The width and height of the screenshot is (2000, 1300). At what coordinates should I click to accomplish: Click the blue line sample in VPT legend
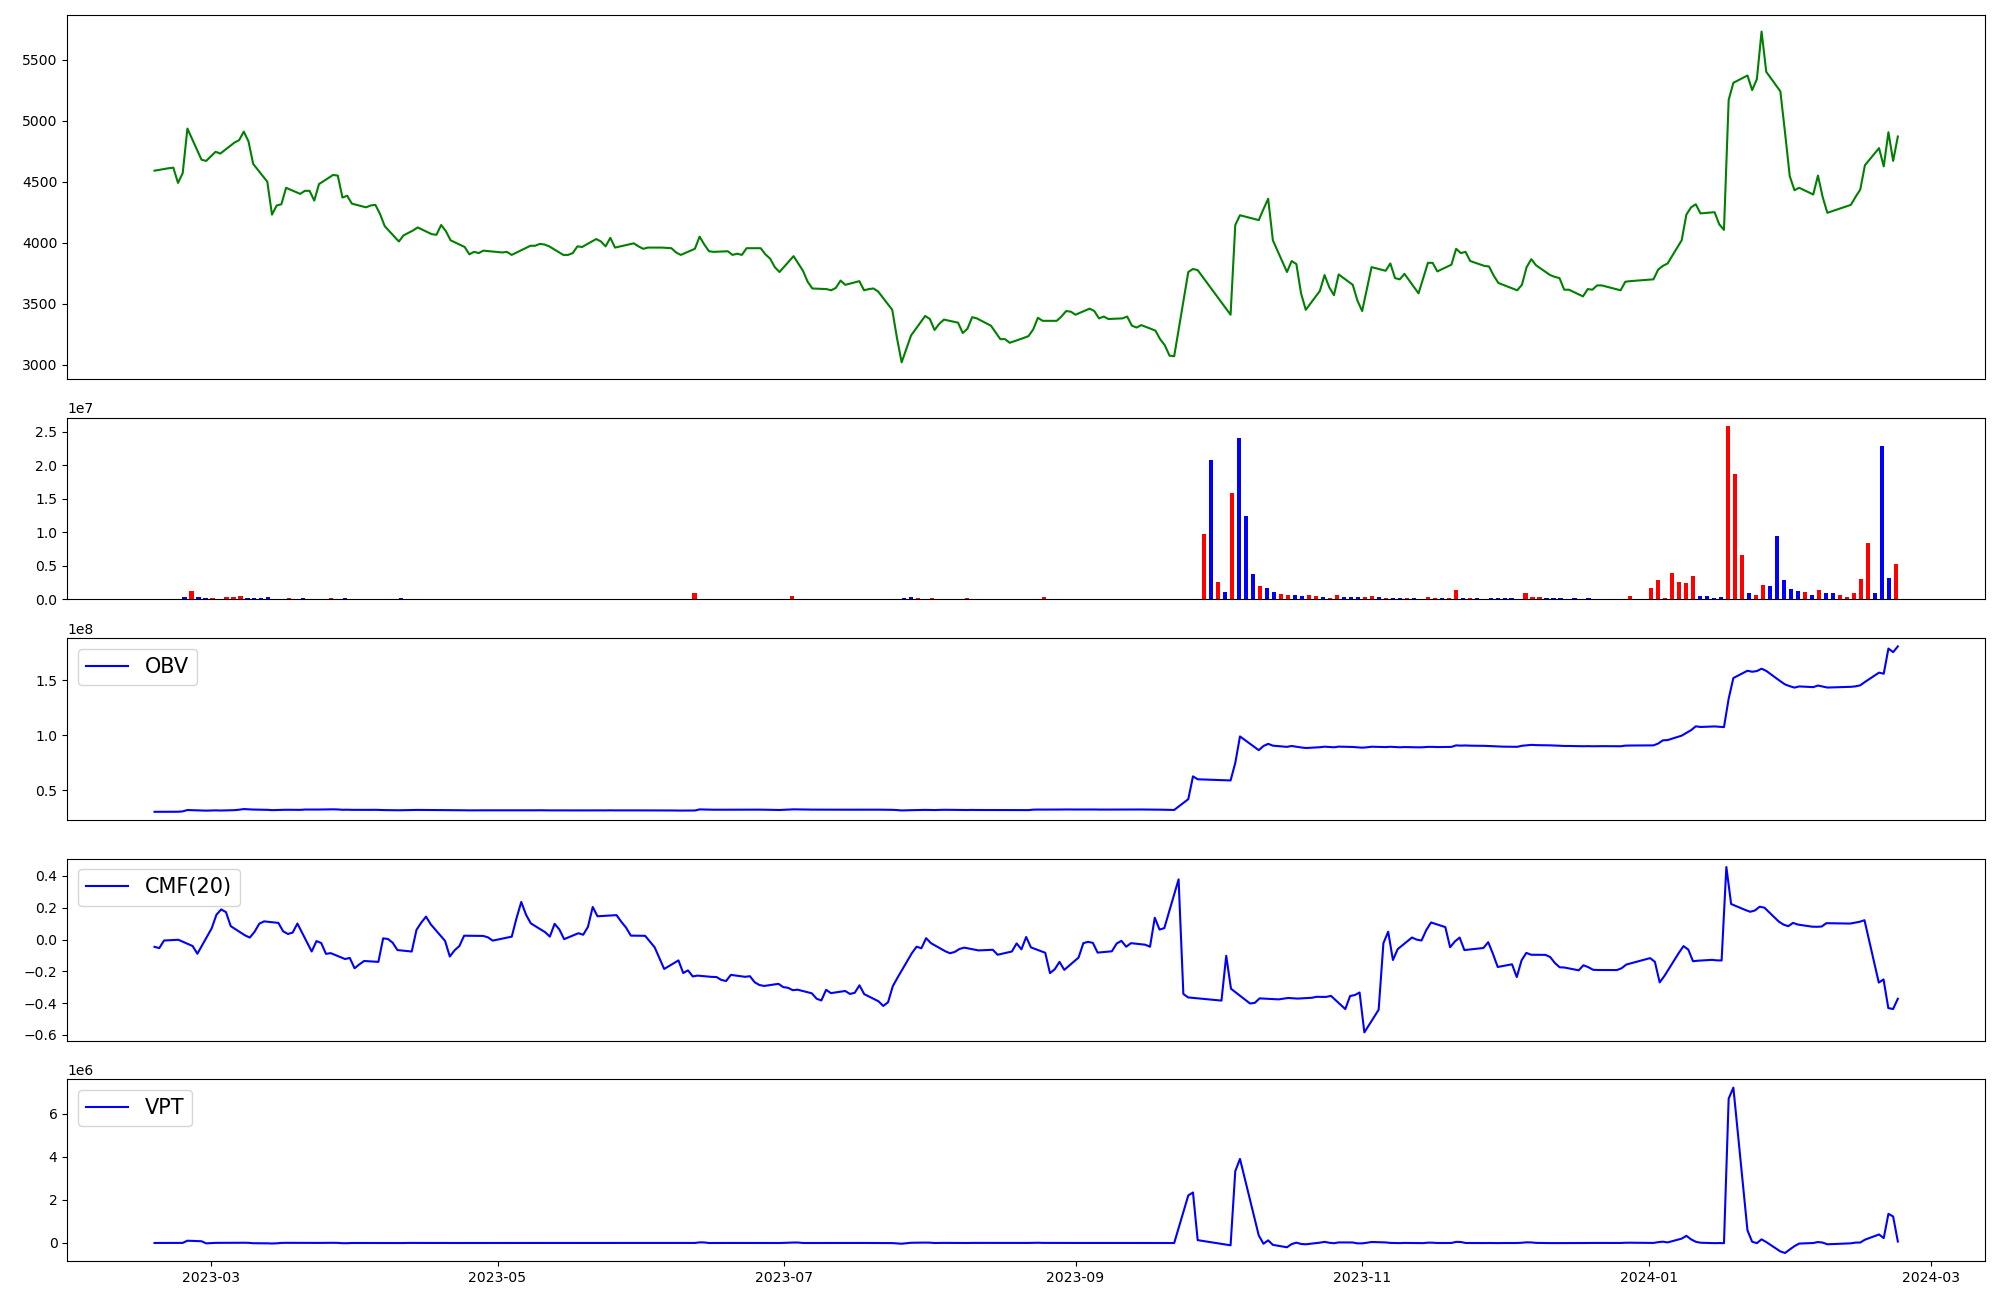(x=108, y=1108)
